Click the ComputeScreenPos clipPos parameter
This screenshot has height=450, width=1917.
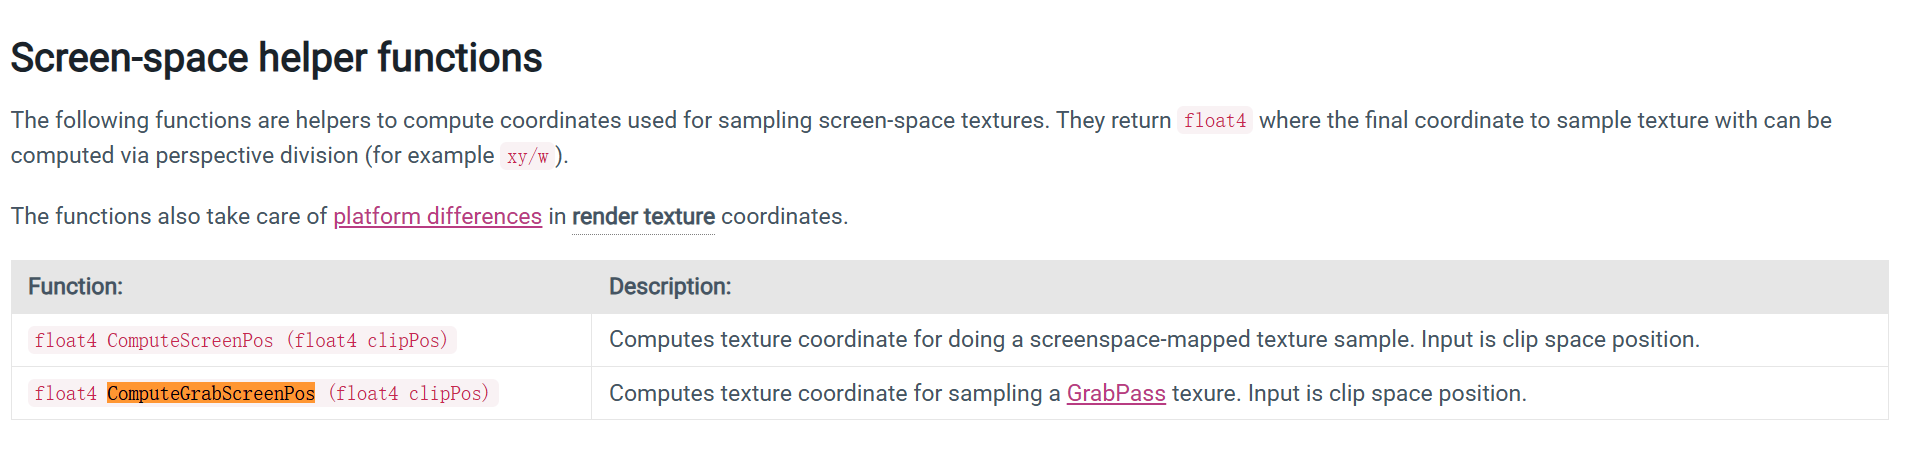coord(408,340)
